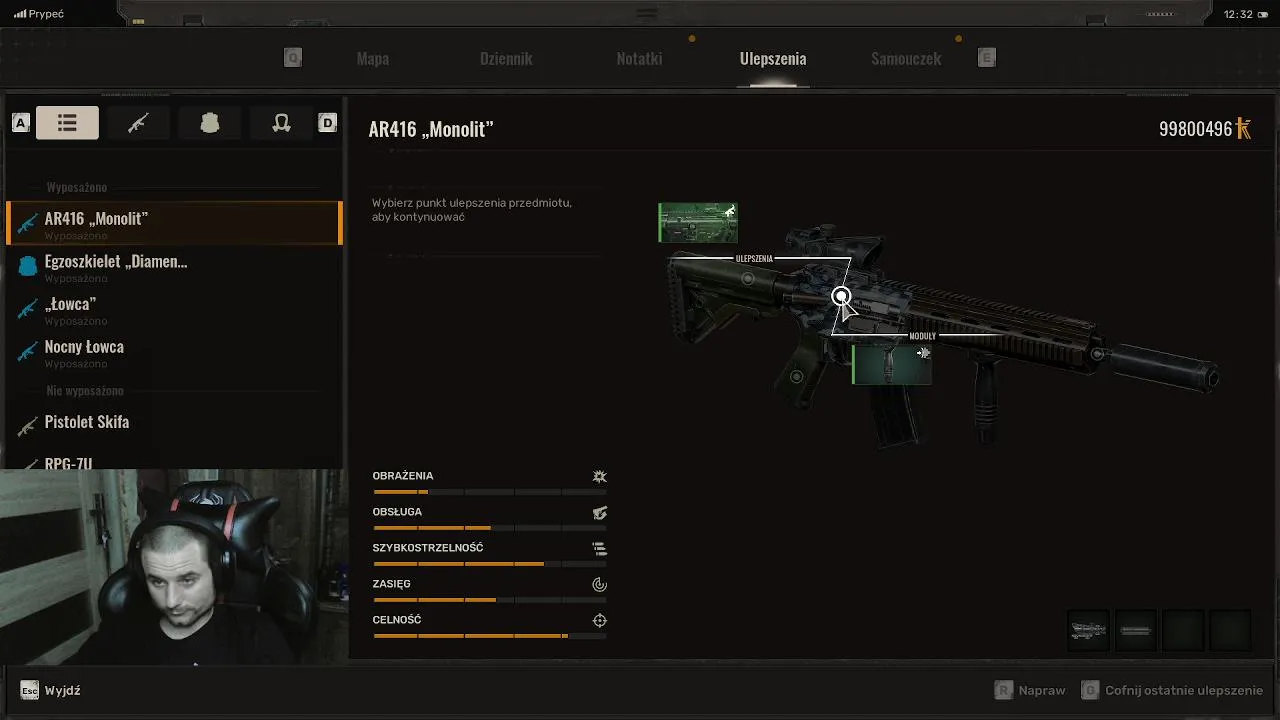The width and height of the screenshot is (1280, 720).
Task: Click the A key previous-category hint
Action: pyautogui.click(x=21, y=123)
